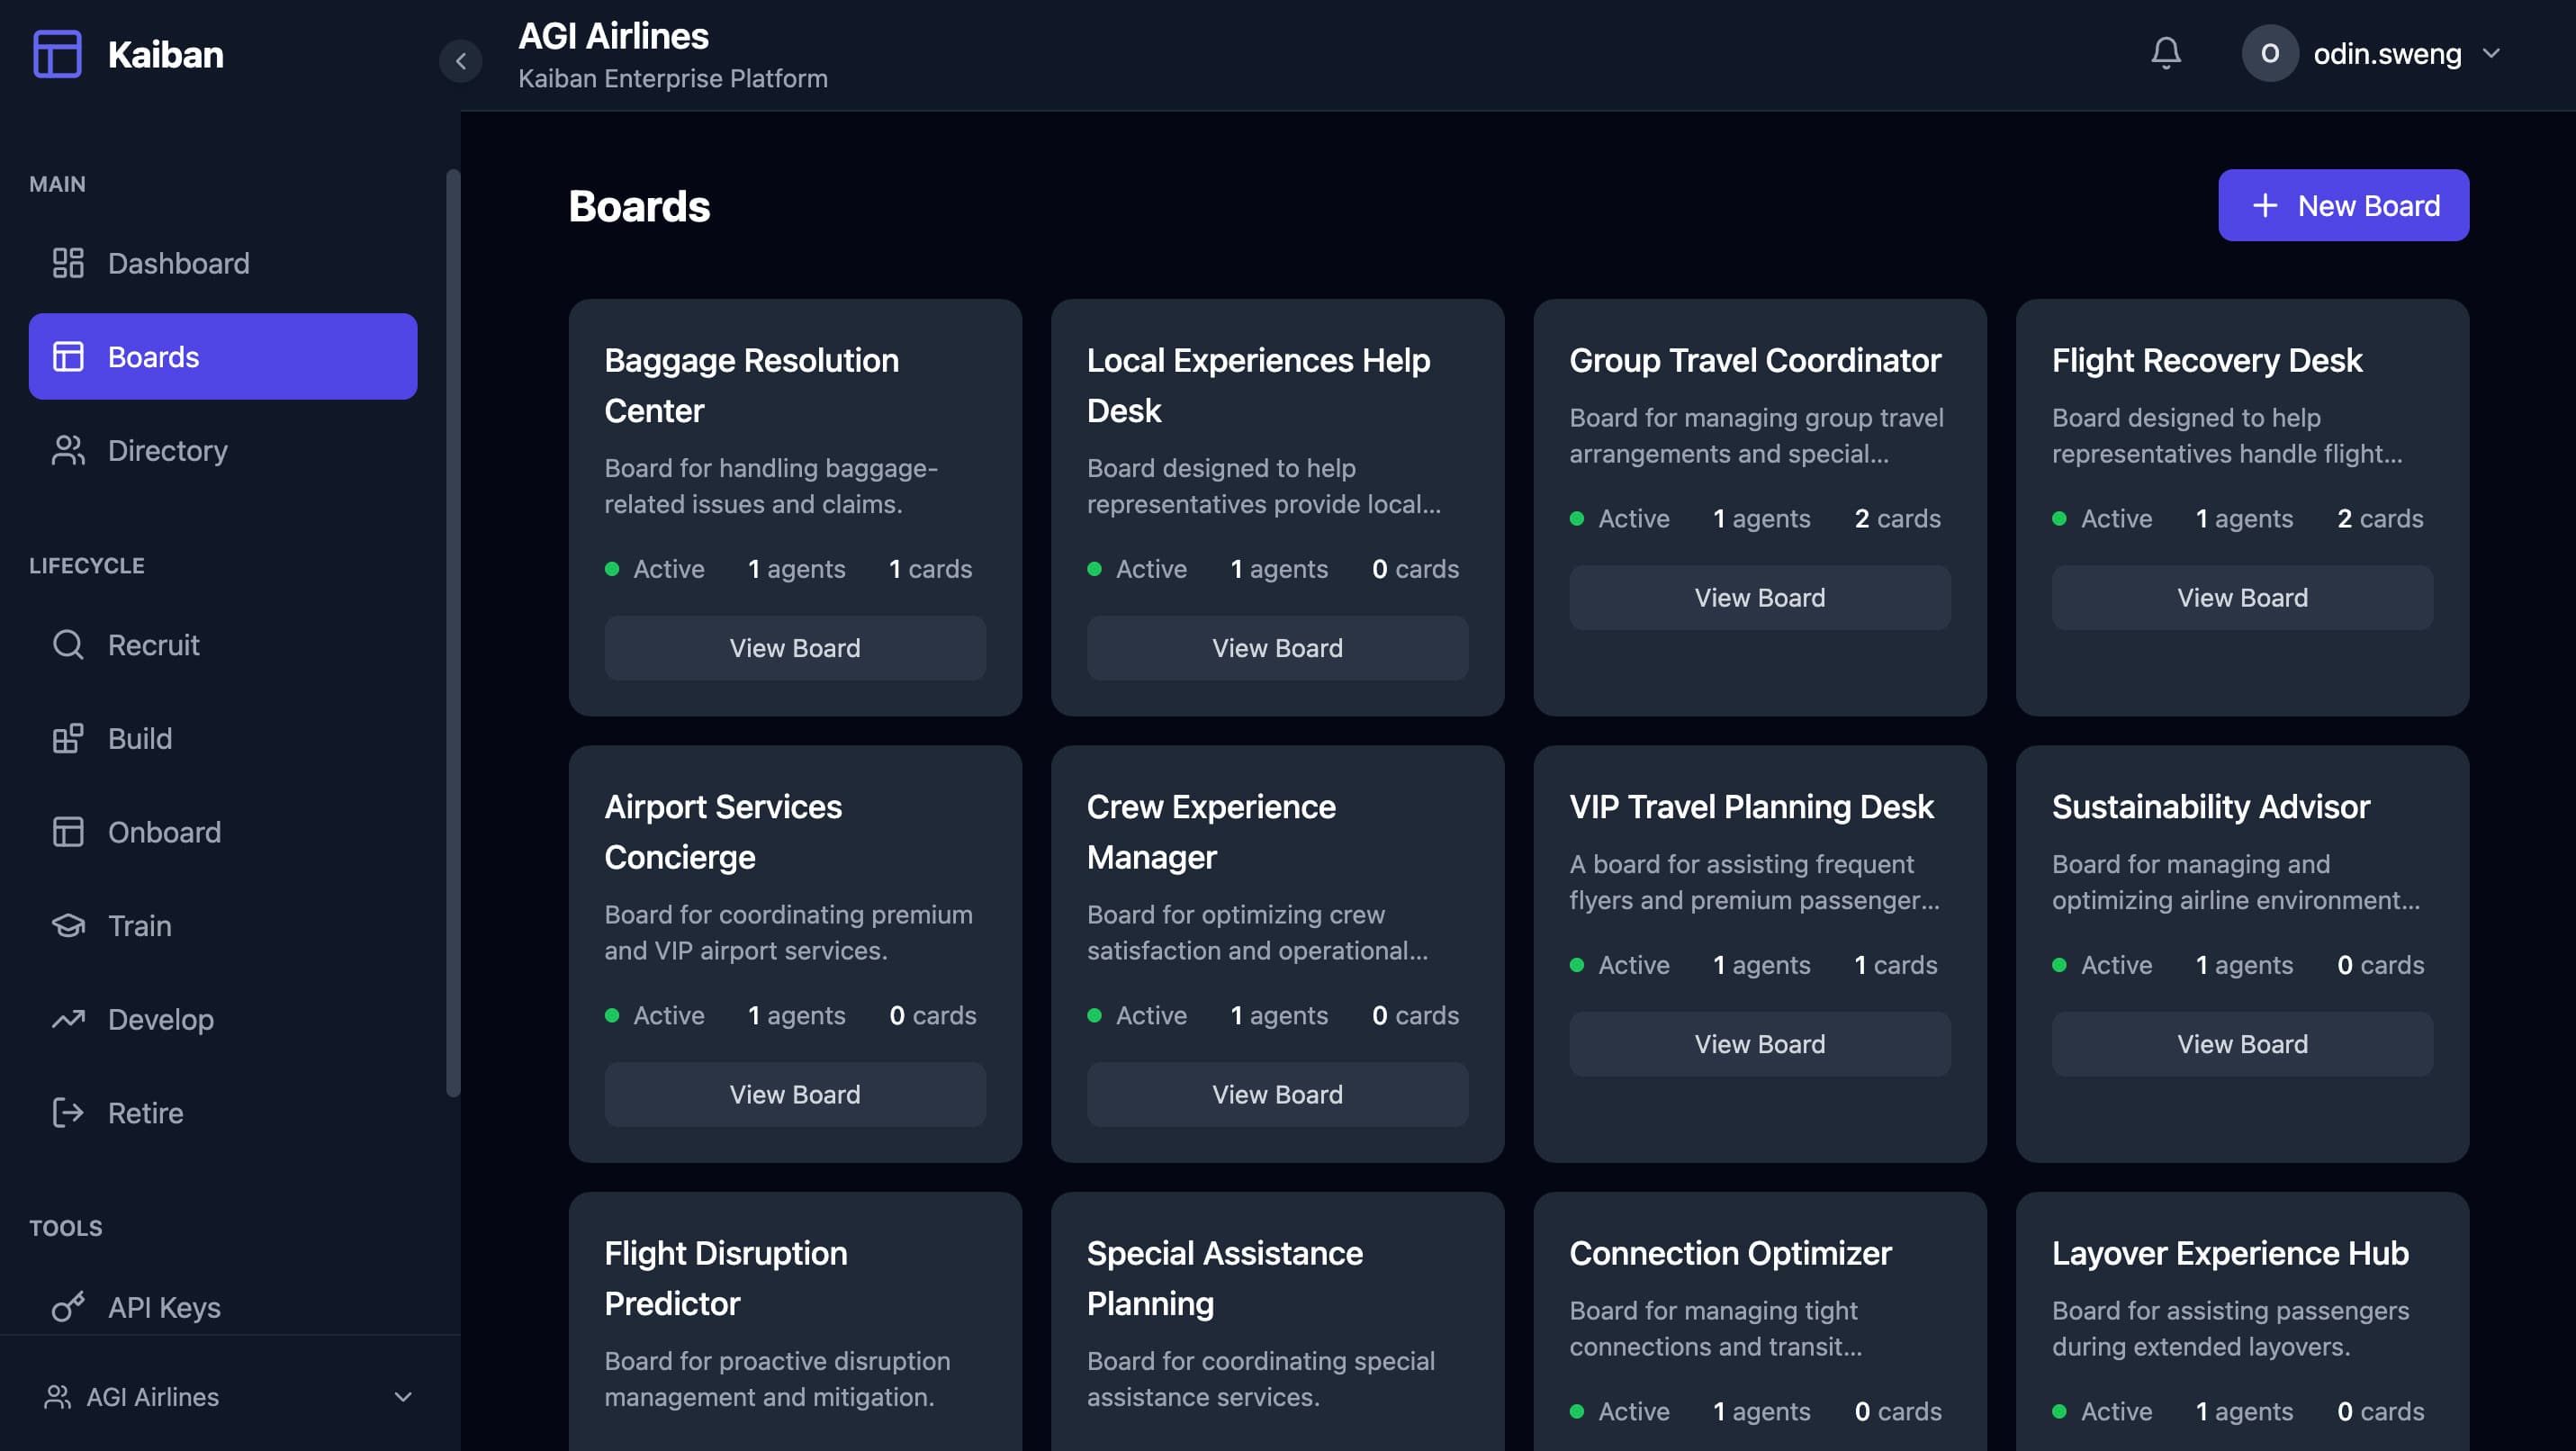Viewport: 2576px width, 1451px height.
Task: Click the Flight Disruption Predictor title
Action: tap(726, 1278)
